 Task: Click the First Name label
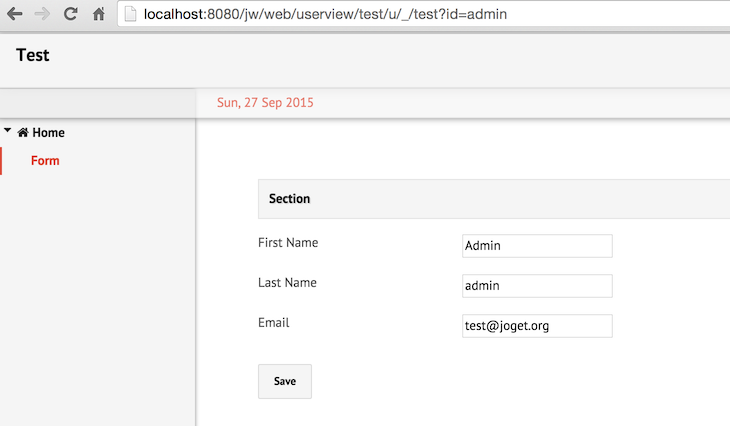pyautogui.click(x=288, y=243)
